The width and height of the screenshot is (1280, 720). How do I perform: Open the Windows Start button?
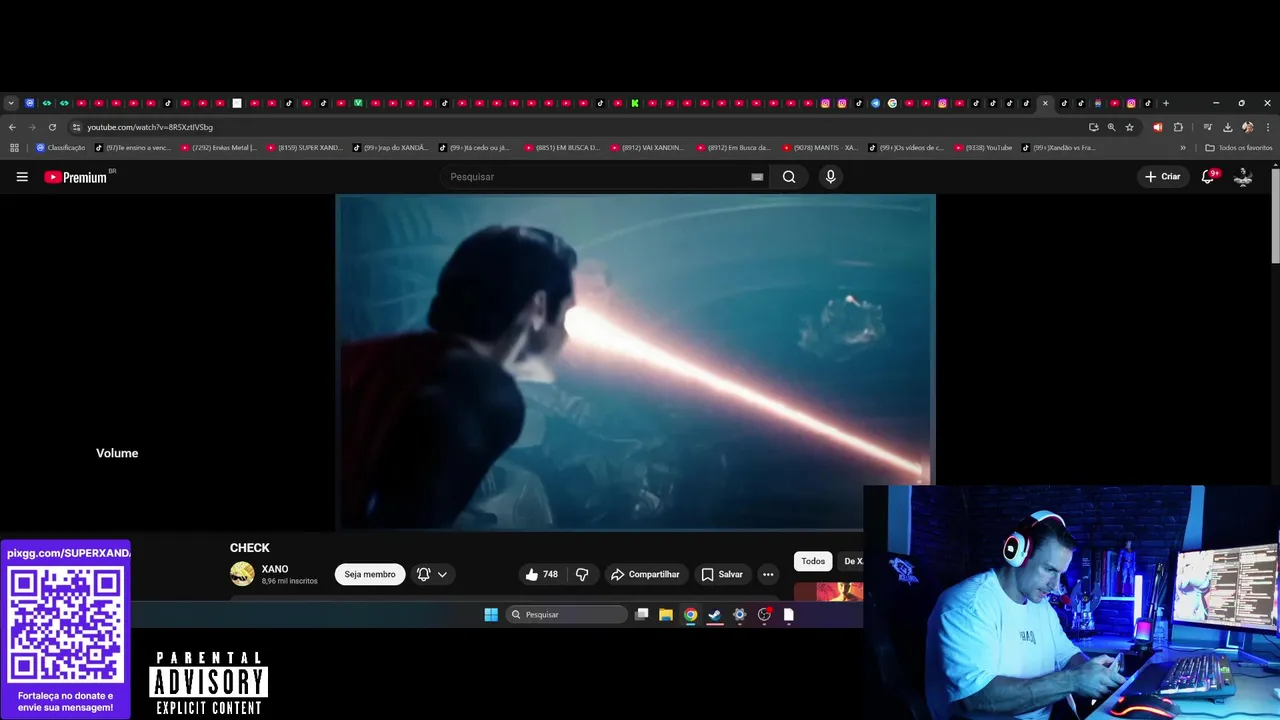(491, 615)
